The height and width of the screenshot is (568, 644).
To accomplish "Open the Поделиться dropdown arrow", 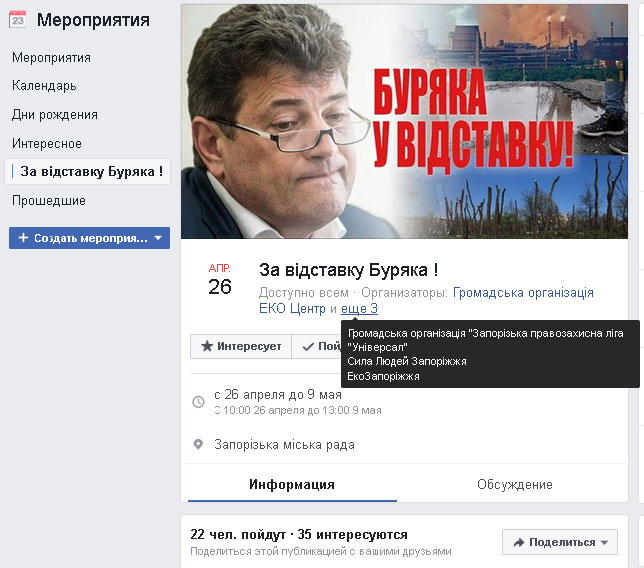I will tap(604, 543).
